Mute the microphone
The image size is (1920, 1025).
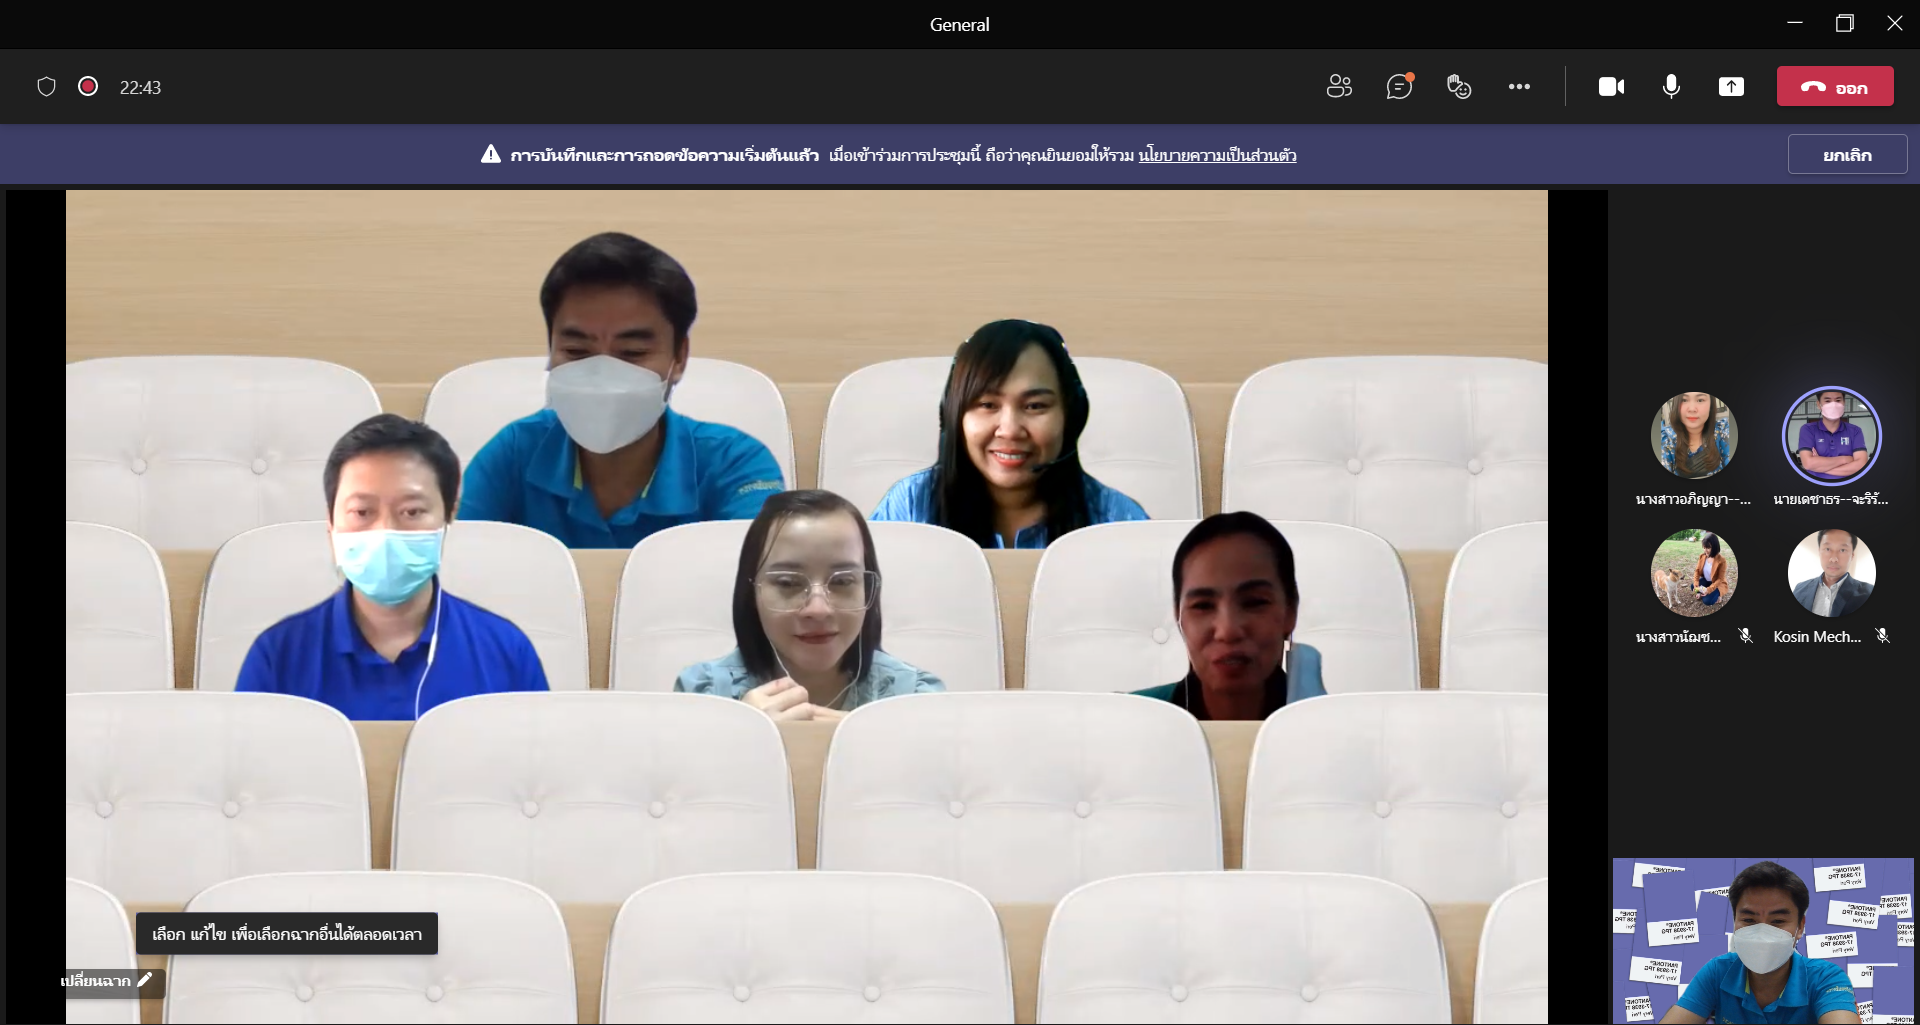coord(1671,87)
